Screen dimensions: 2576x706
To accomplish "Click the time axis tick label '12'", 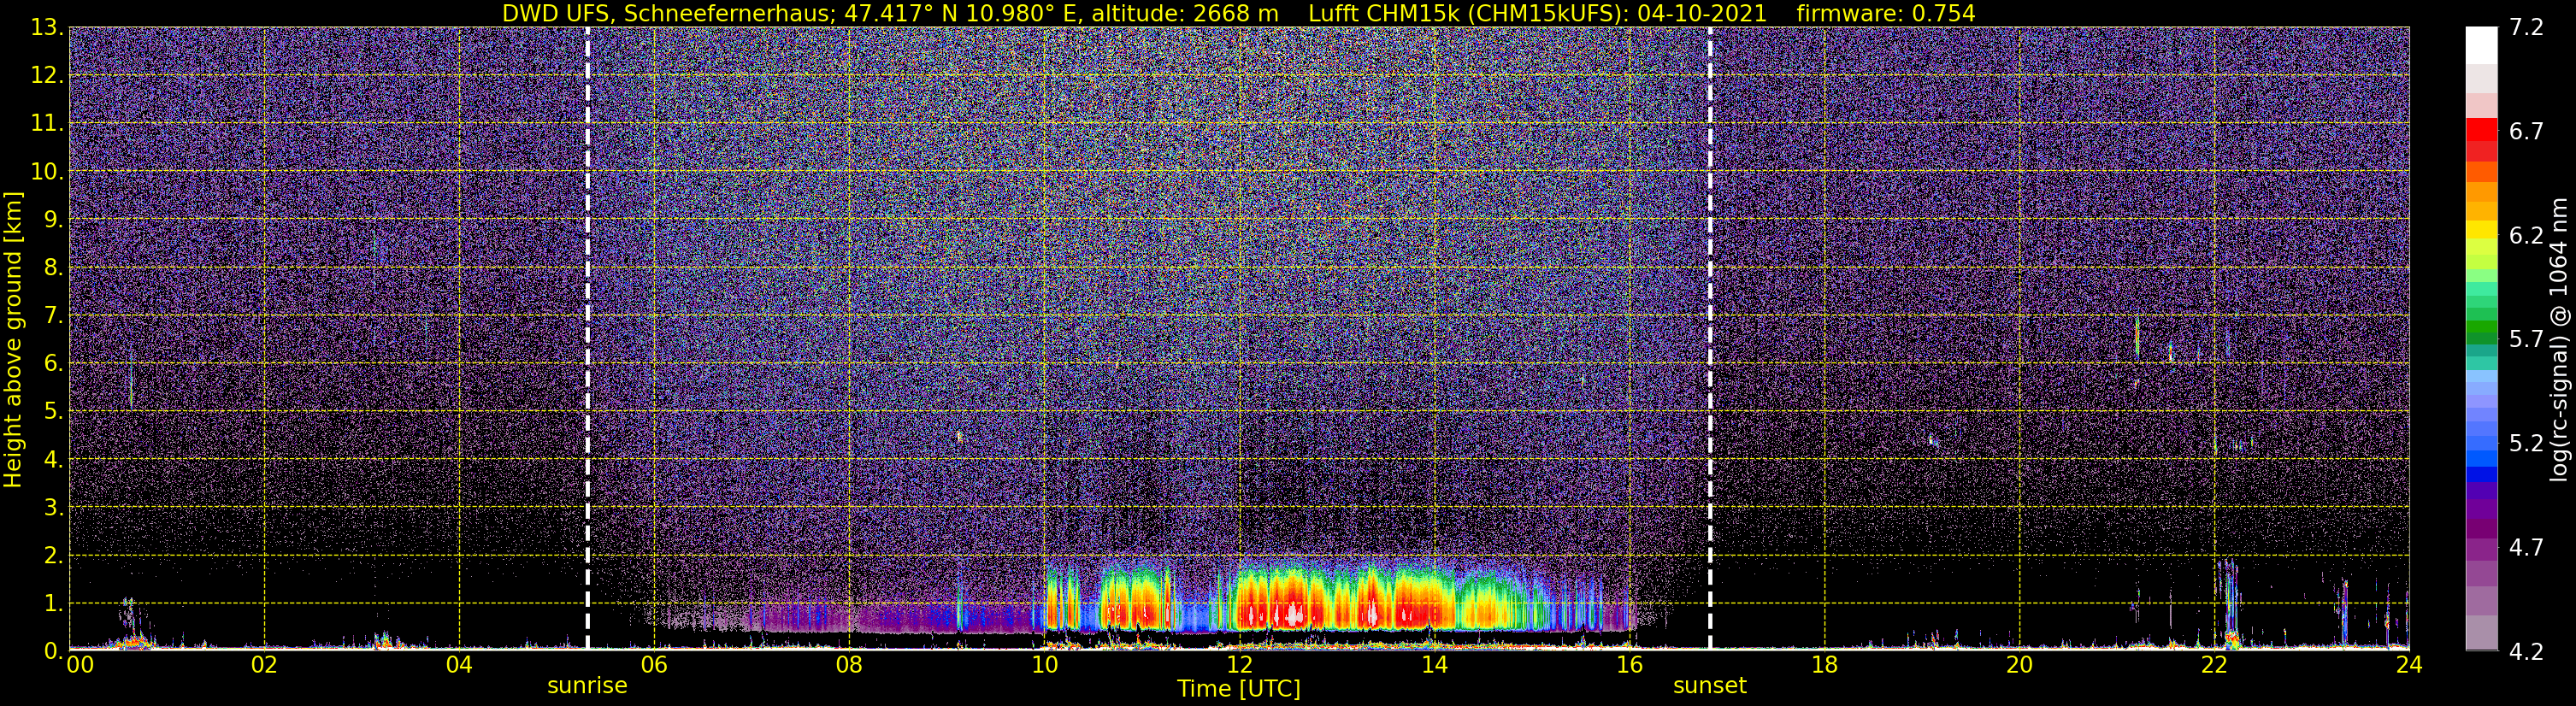I will click(x=1239, y=665).
